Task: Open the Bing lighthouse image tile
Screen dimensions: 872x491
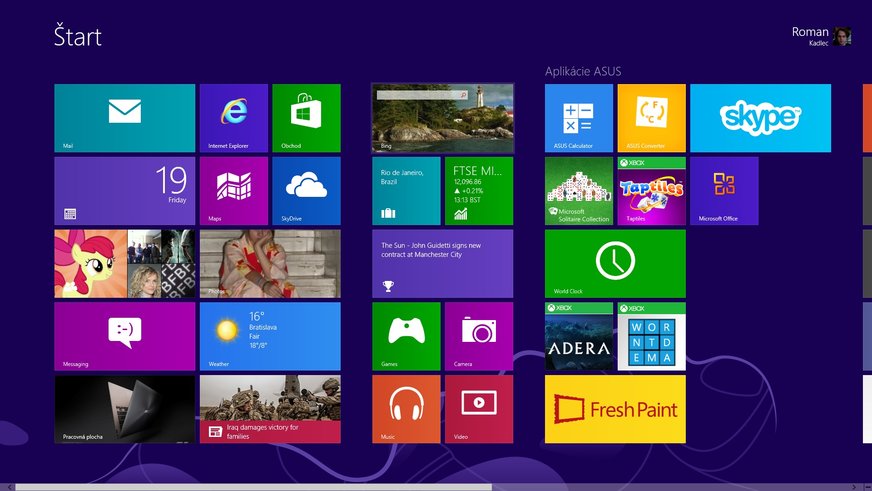Action: click(442, 117)
